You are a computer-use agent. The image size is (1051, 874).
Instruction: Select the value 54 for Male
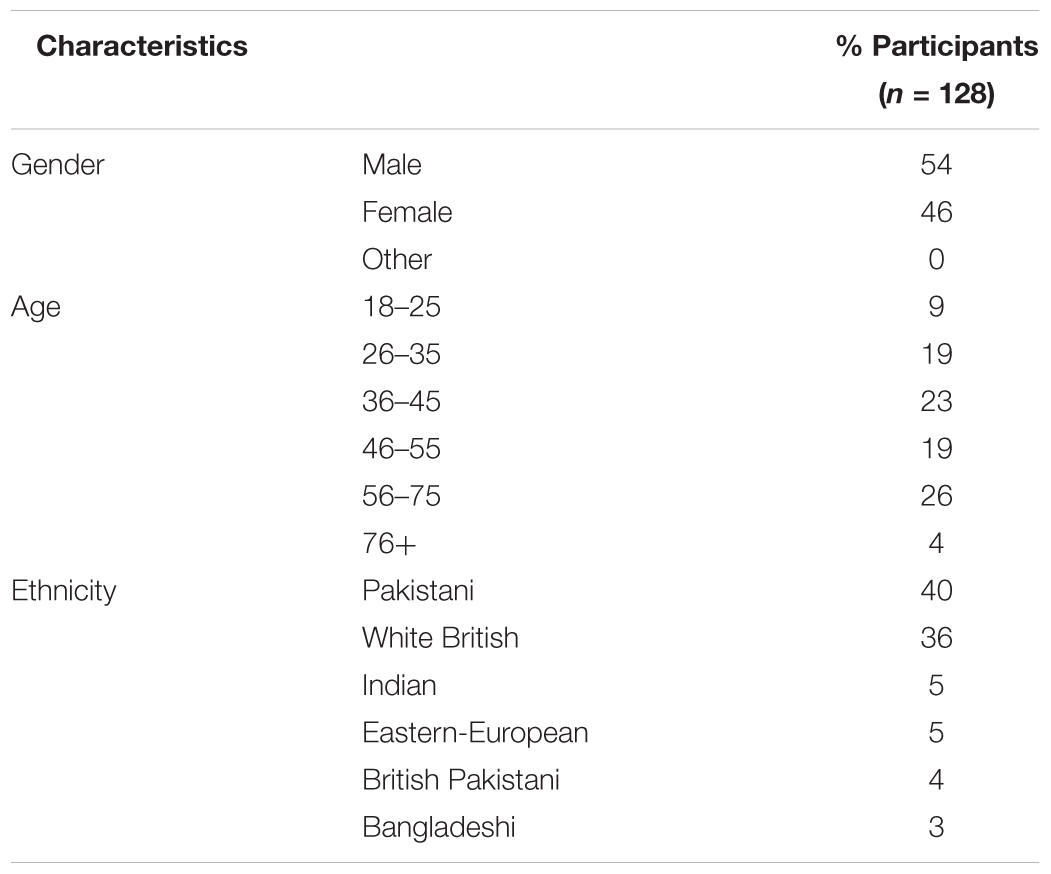click(x=936, y=165)
